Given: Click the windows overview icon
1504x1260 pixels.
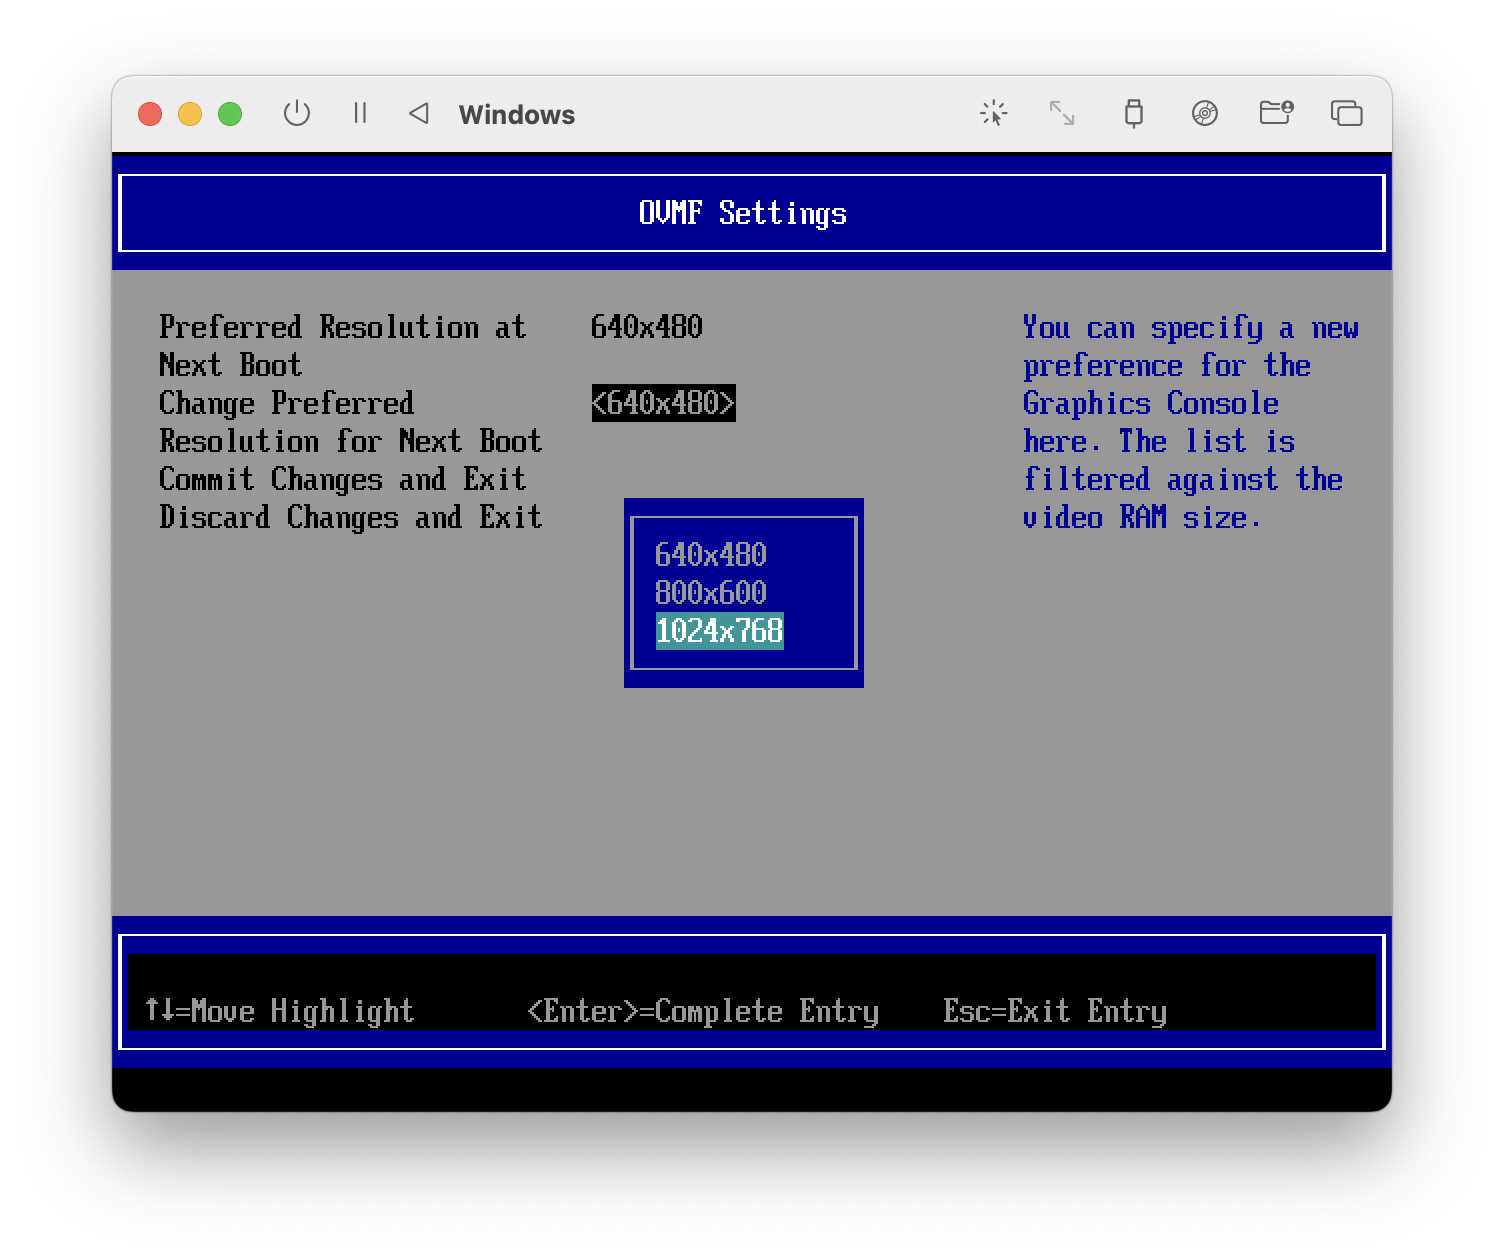Looking at the screenshot, I should (x=1347, y=114).
